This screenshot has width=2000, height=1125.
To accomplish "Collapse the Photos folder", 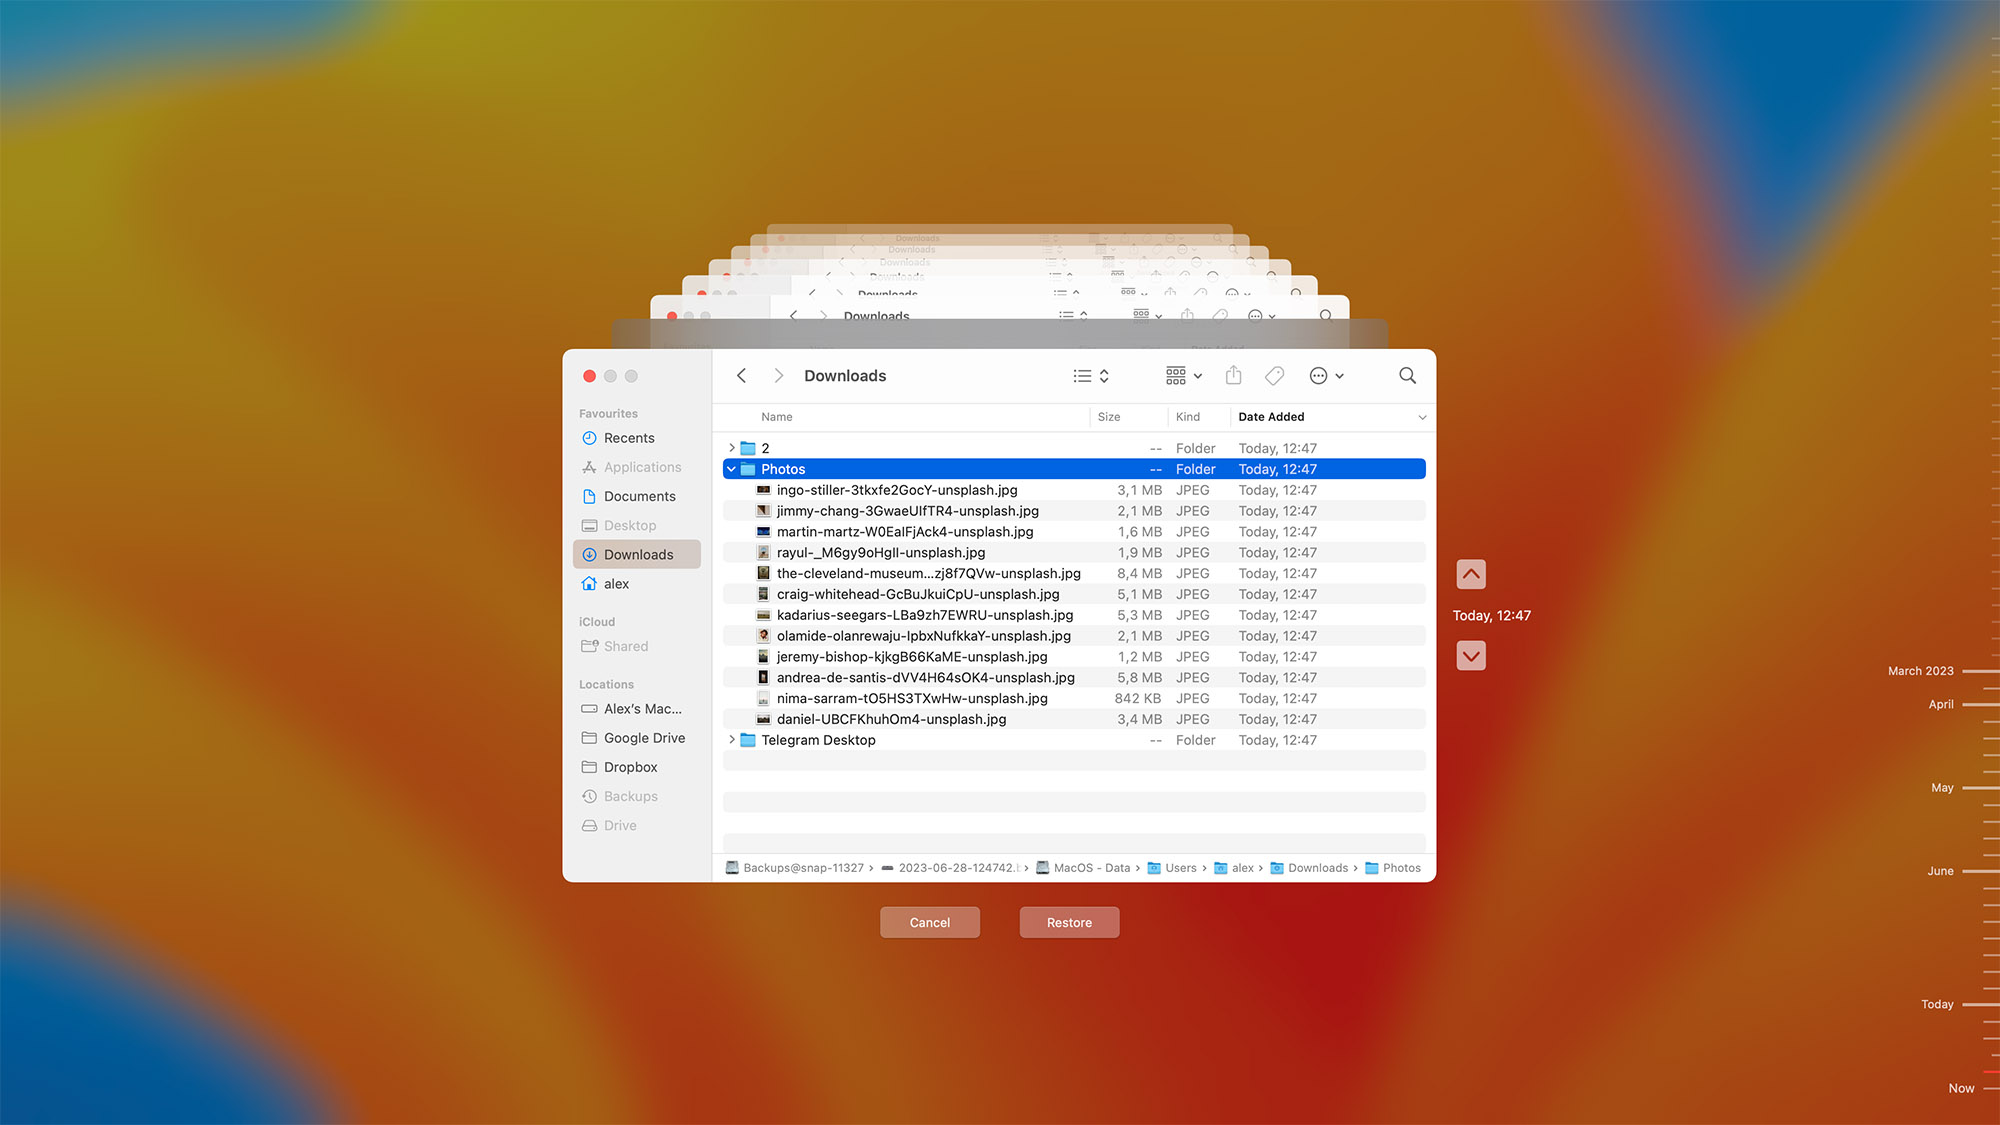I will coord(731,468).
